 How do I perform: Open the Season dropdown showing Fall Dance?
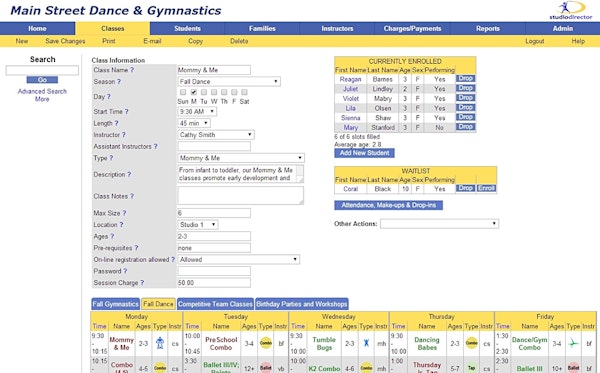229,81
